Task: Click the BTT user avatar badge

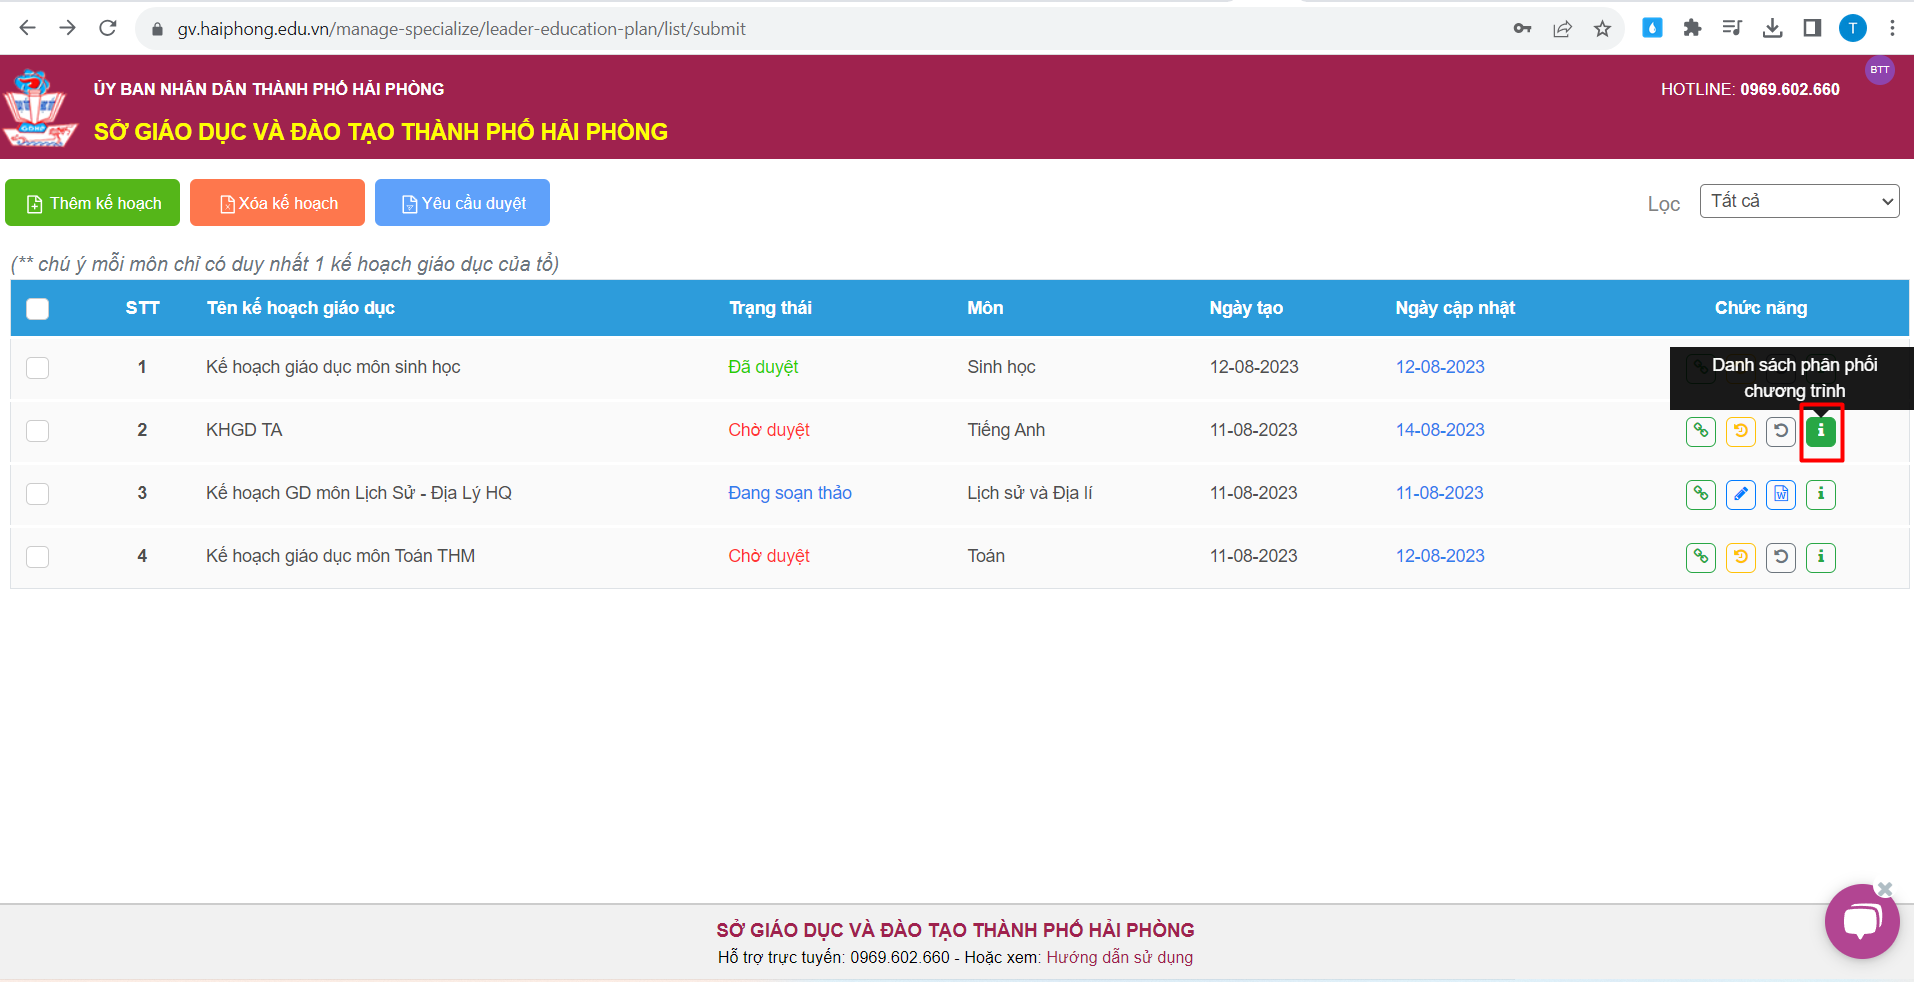Action: [x=1879, y=70]
